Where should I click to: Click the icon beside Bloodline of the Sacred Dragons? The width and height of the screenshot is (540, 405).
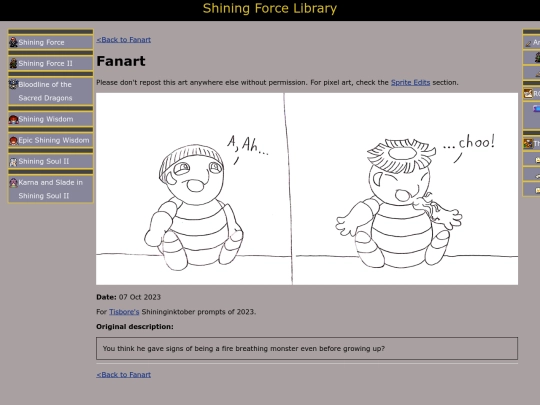[13, 84]
